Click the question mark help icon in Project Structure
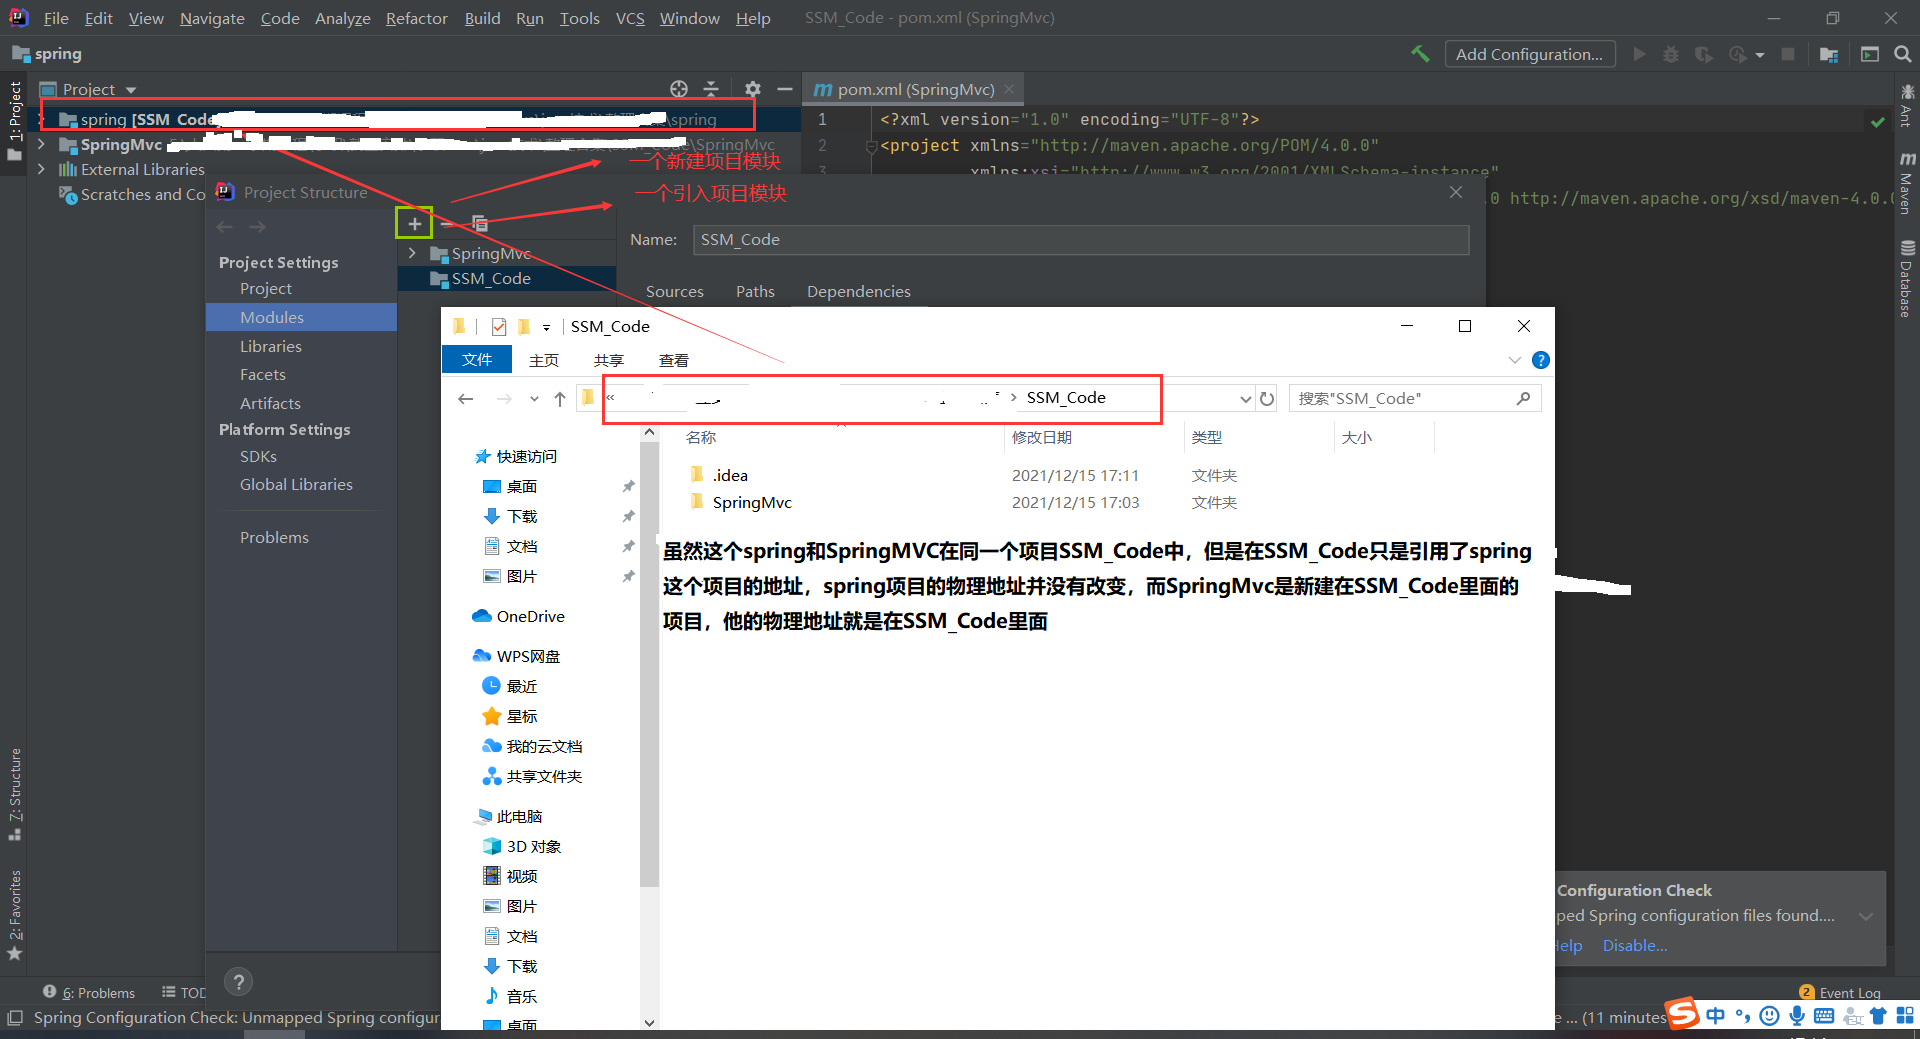This screenshot has height=1039, width=1920. point(238,982)
